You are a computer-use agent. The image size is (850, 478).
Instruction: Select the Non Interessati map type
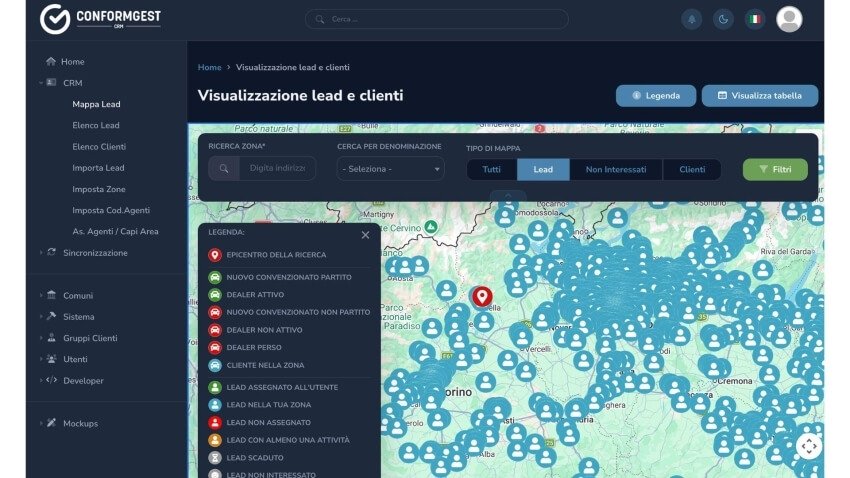point(616,169)
